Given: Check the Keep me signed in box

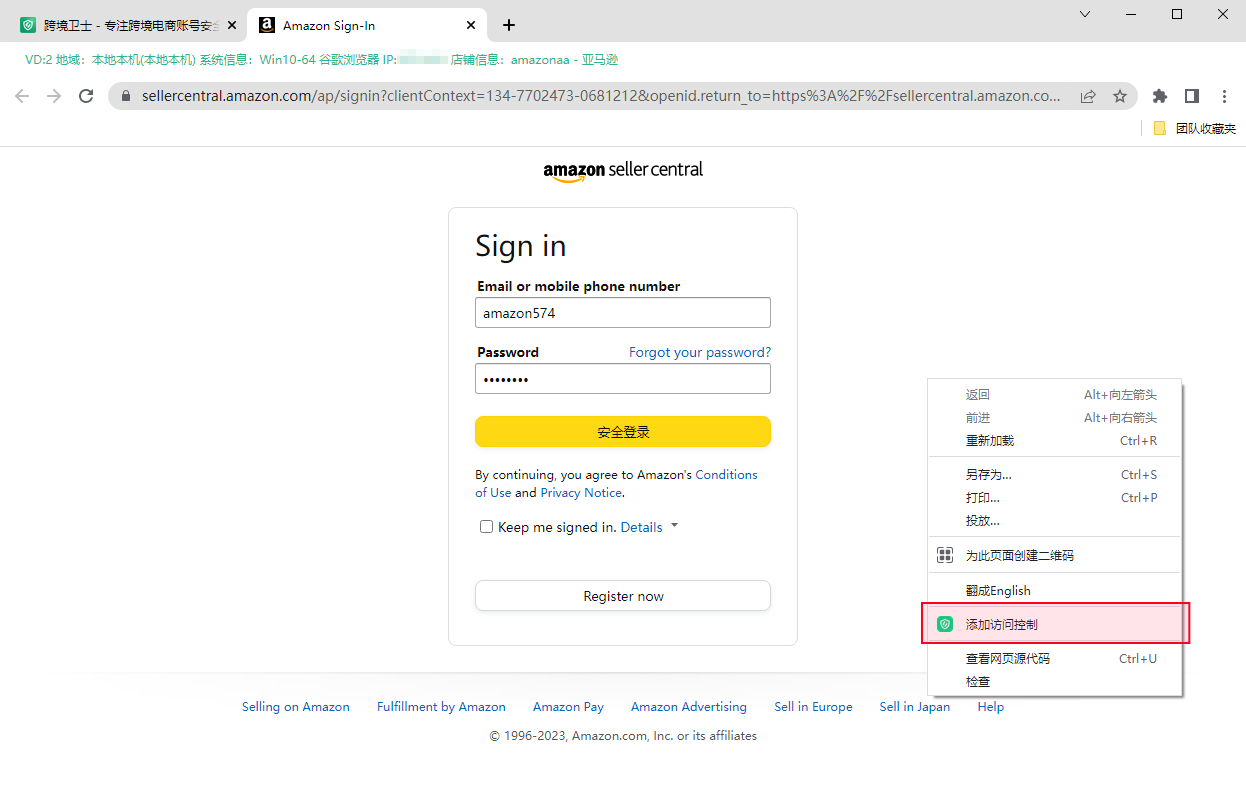Looking at the screenshot, I should (x=487, y=527).
